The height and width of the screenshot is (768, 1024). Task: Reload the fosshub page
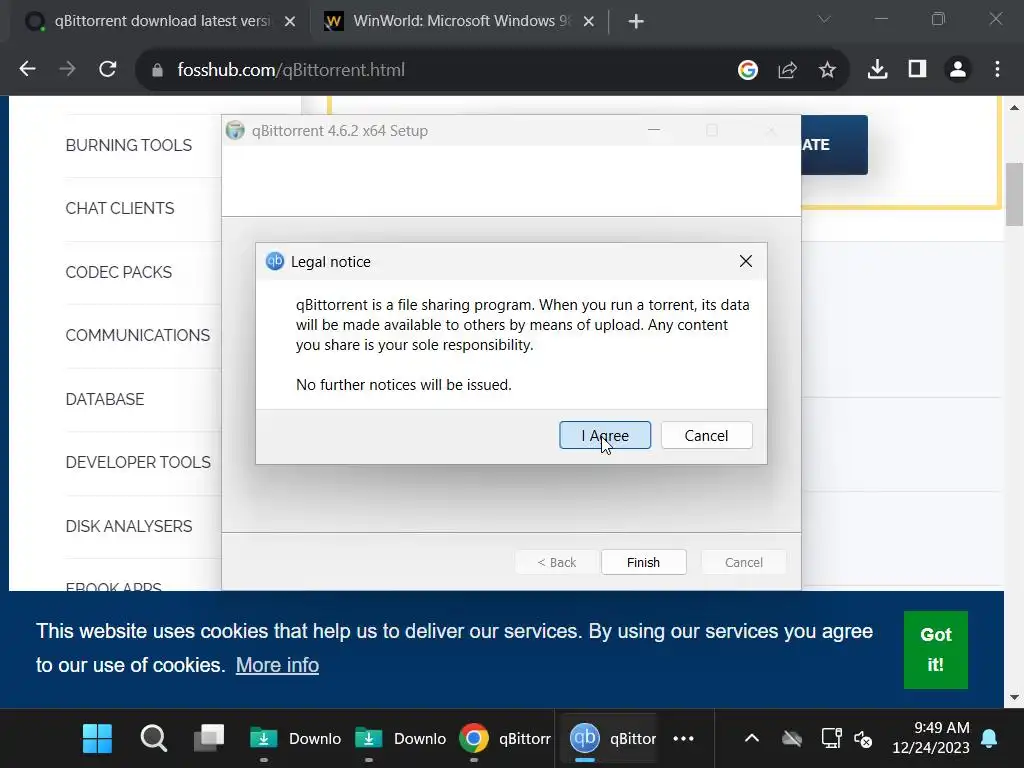coord(108,69)
